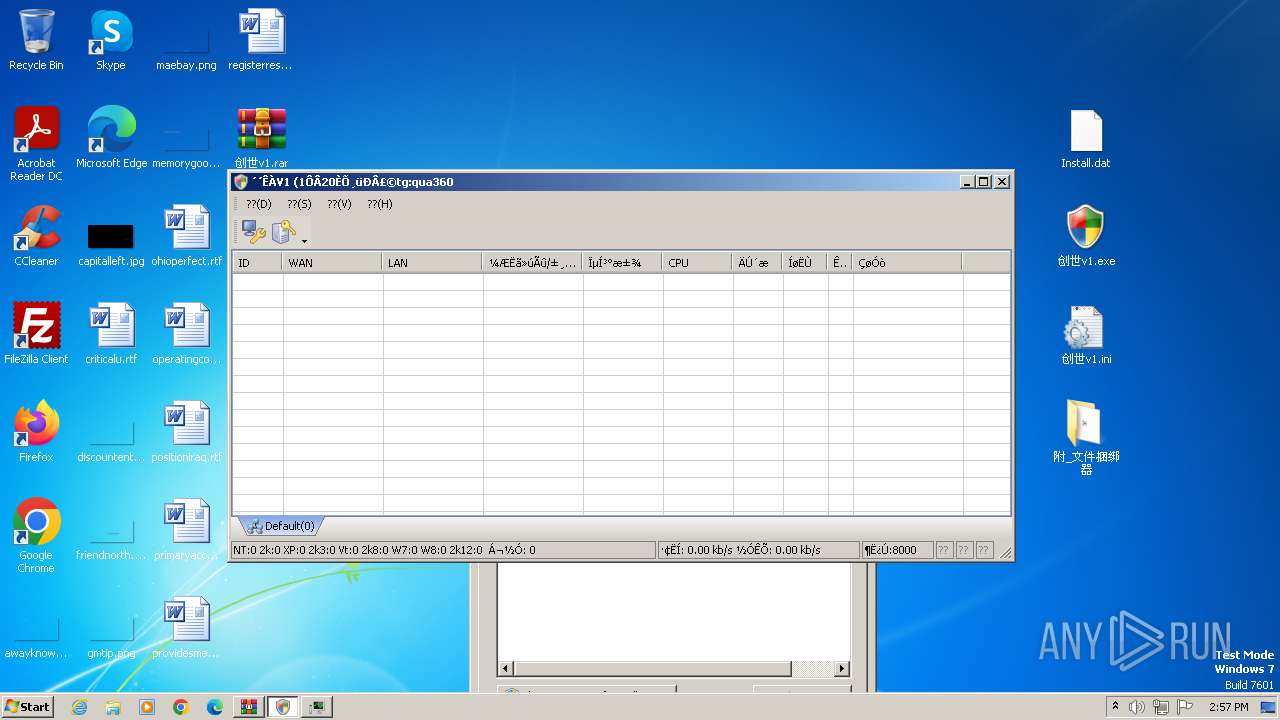
Task: Click the volume speaker tray icon
Action: 1137,707
